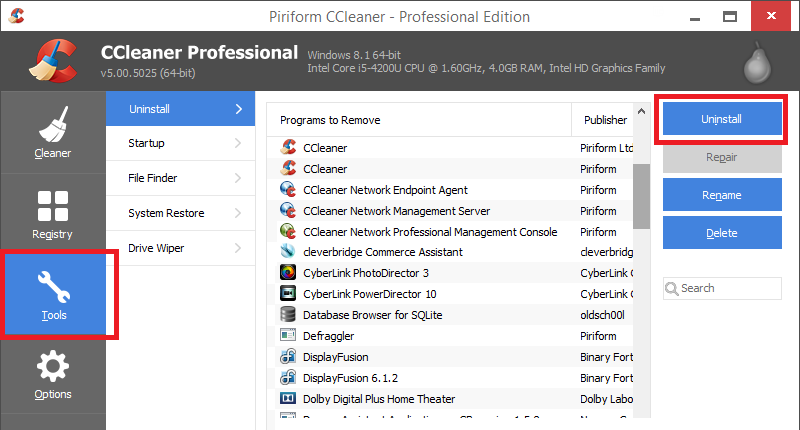Click the search magnifier icon

(673, 288)
